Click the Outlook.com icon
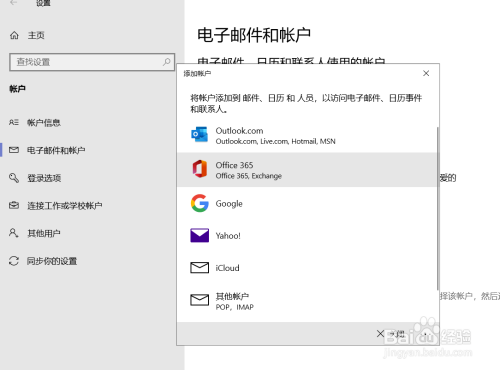 (x=199, y=134)
